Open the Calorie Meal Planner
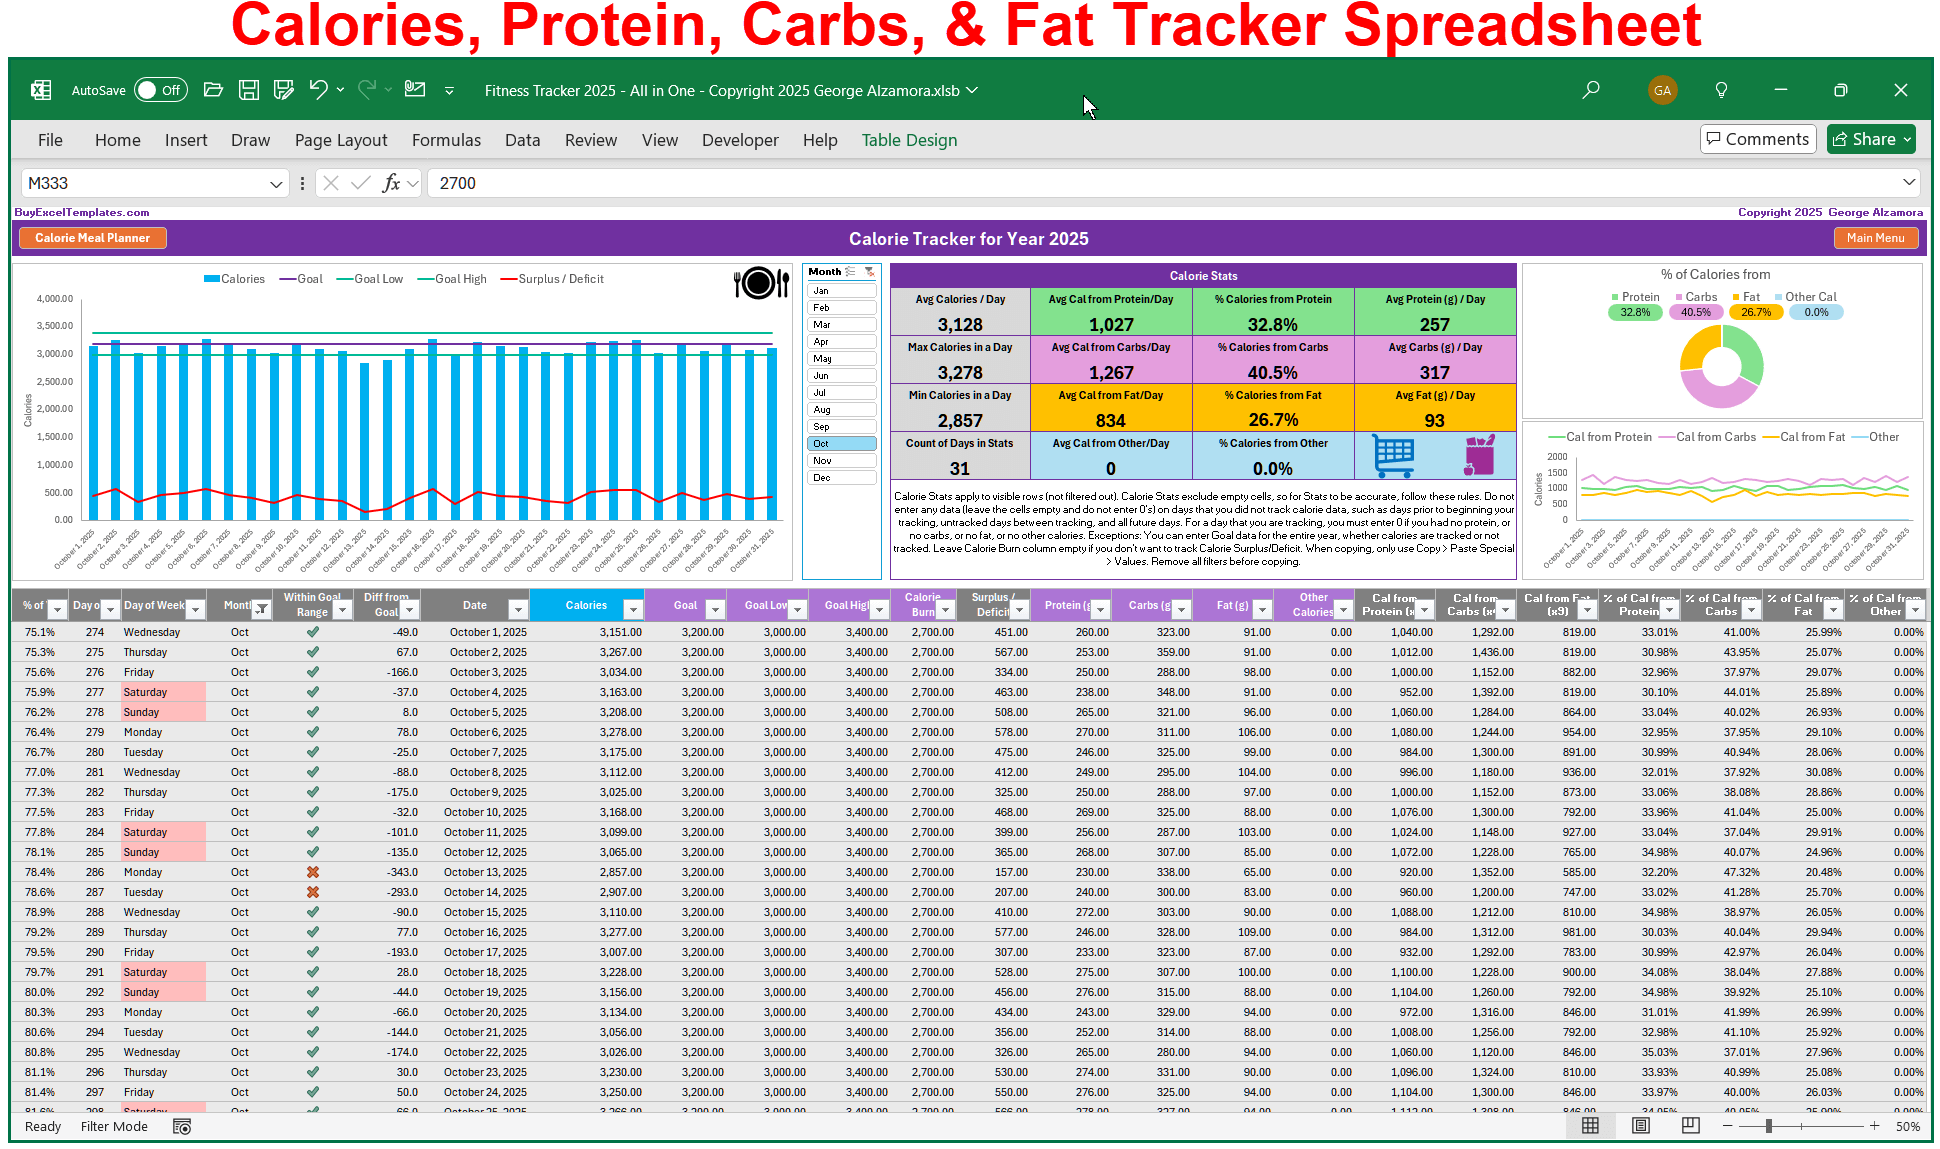 (x=92, y=238)
